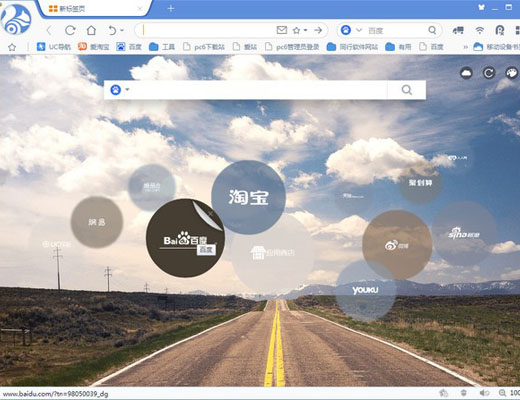This screenshot has width=520, height=400.
Task: Open the UC导航 bookmark
Action: (54, 47)
